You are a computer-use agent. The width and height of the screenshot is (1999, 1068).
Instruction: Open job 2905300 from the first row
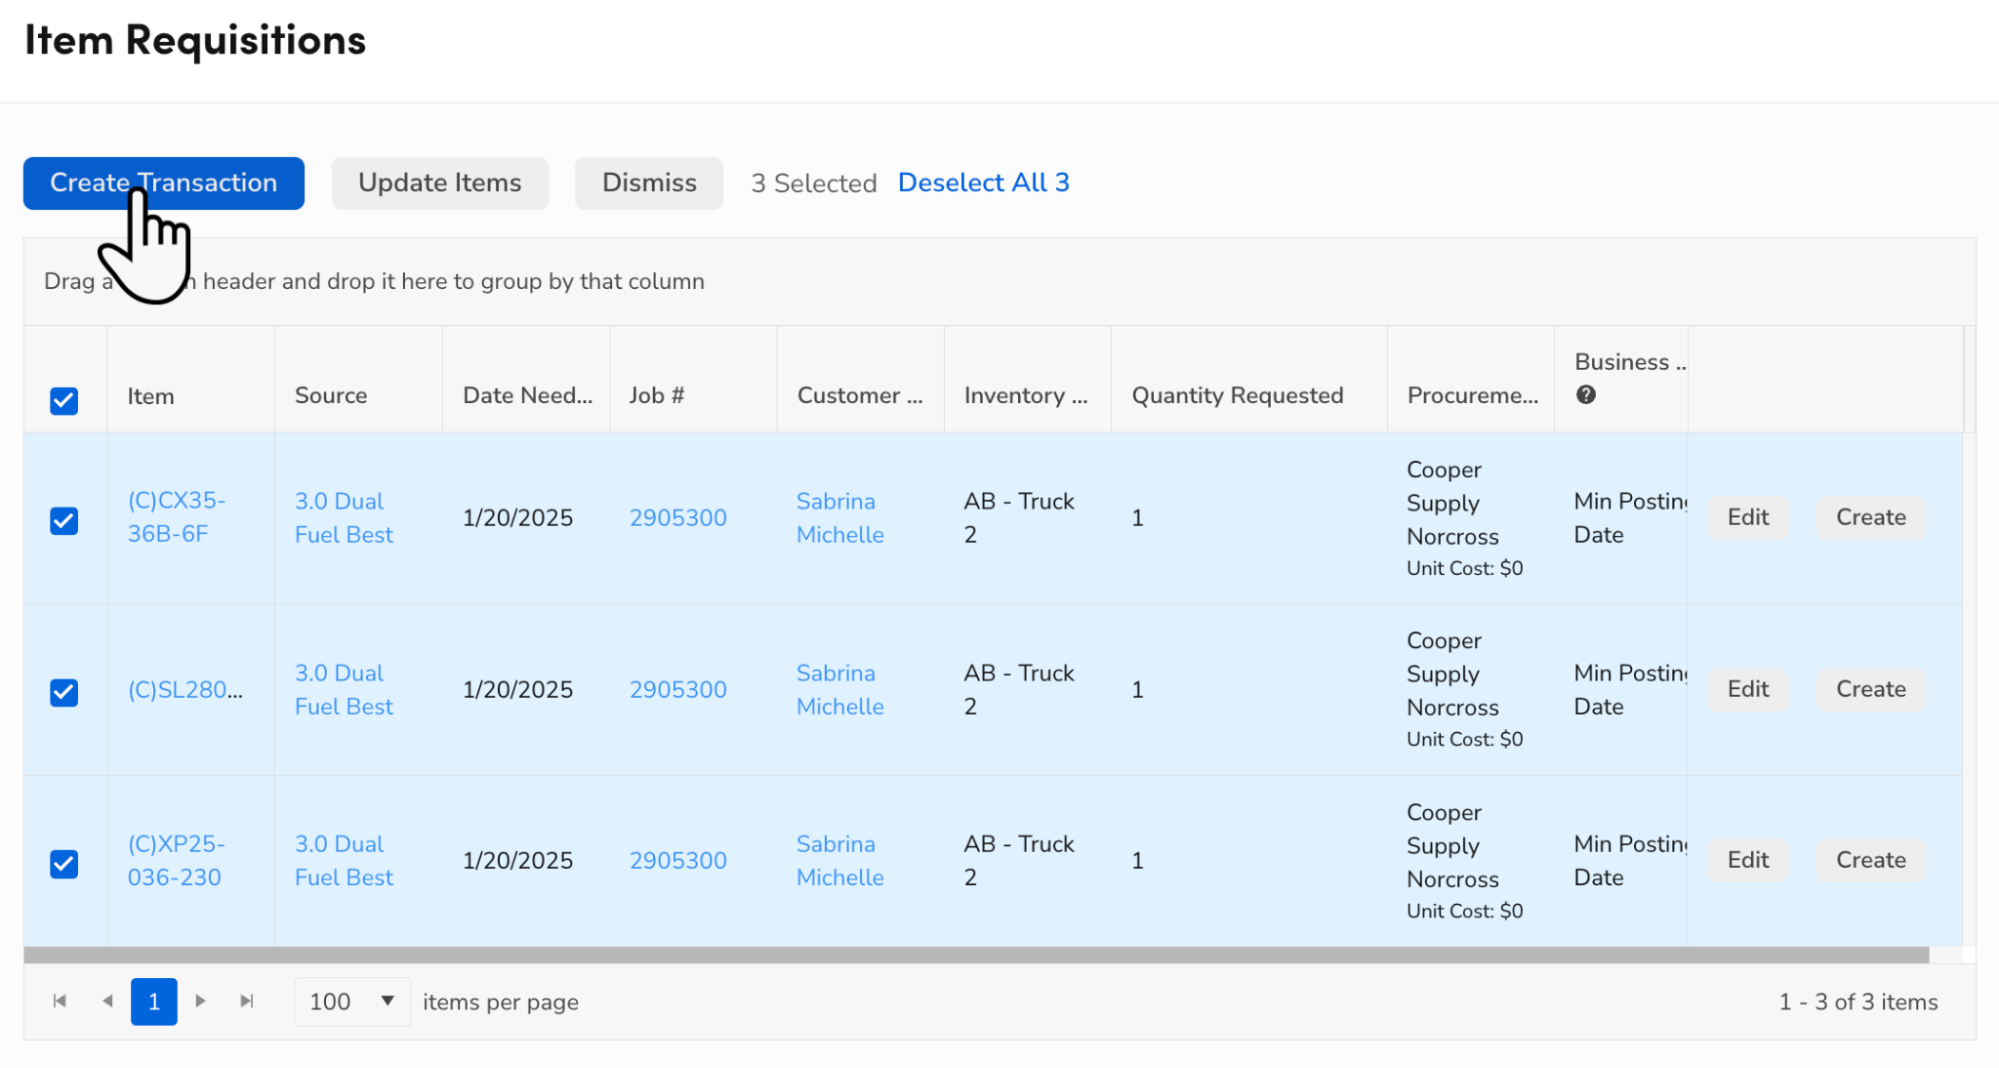(678, 517)
